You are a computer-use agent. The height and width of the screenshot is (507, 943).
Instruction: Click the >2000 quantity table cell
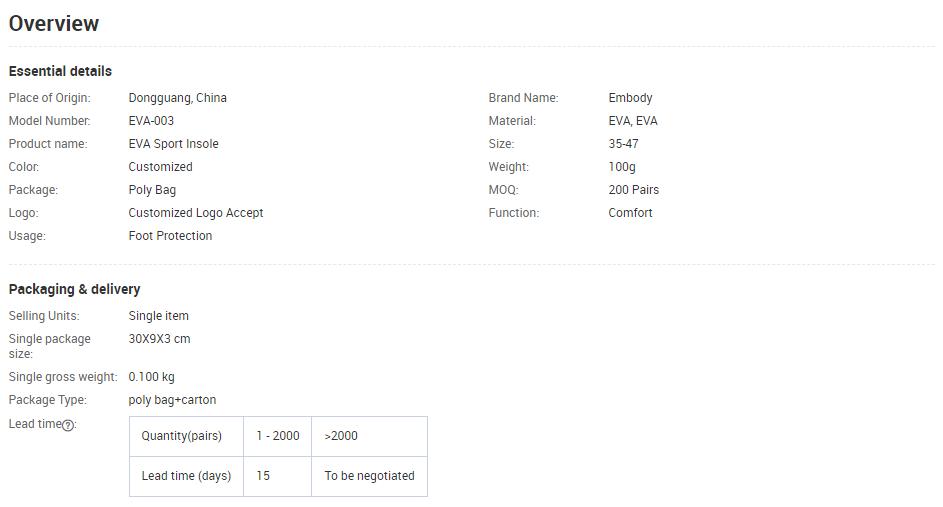(369, 436)
